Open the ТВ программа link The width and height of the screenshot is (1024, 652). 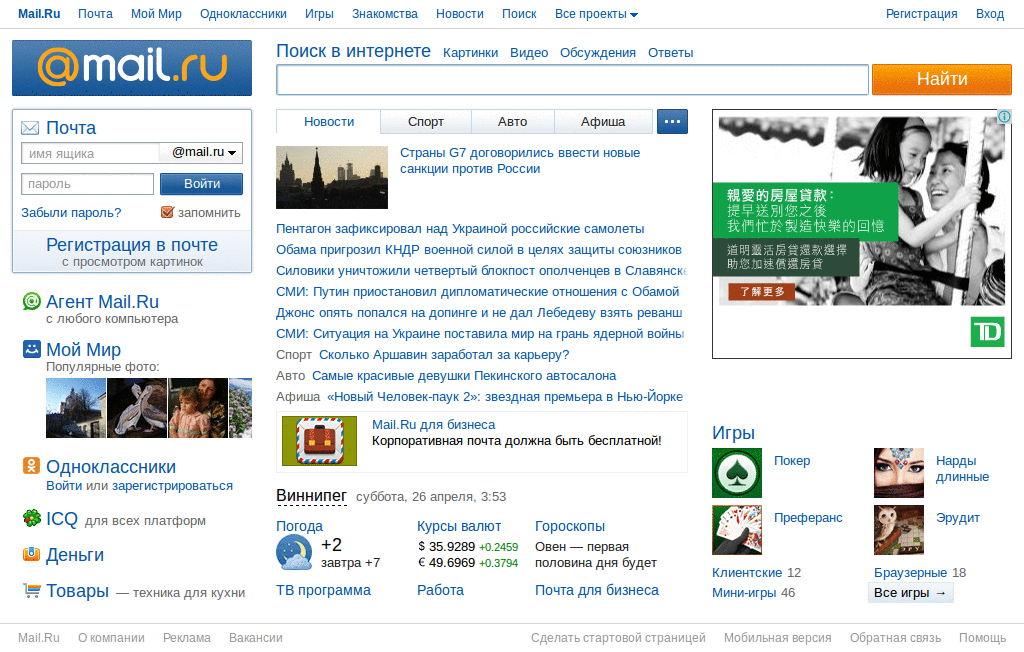pos(323,590)
